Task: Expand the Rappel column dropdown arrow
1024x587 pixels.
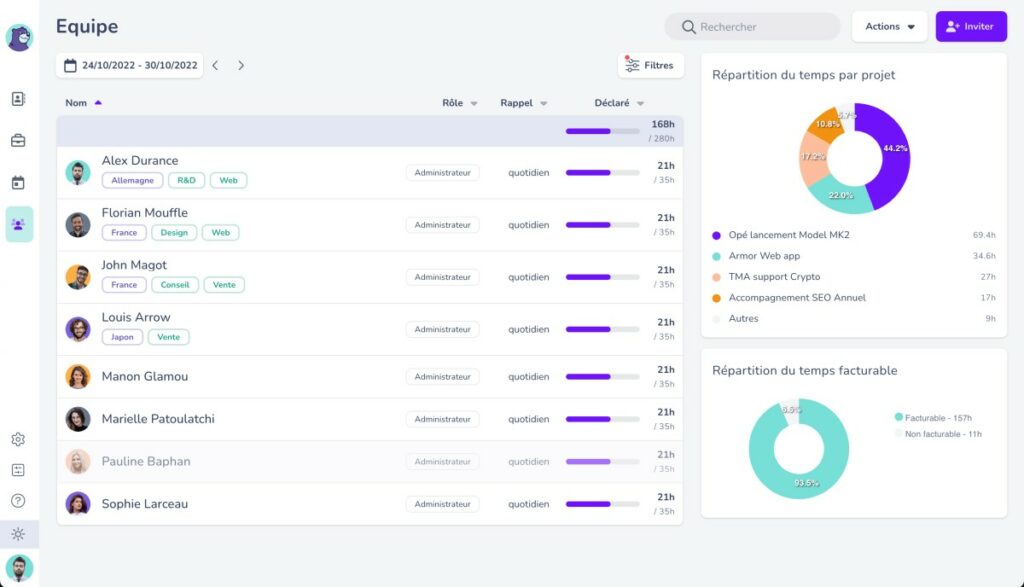Action: click(x=544, y=103)
